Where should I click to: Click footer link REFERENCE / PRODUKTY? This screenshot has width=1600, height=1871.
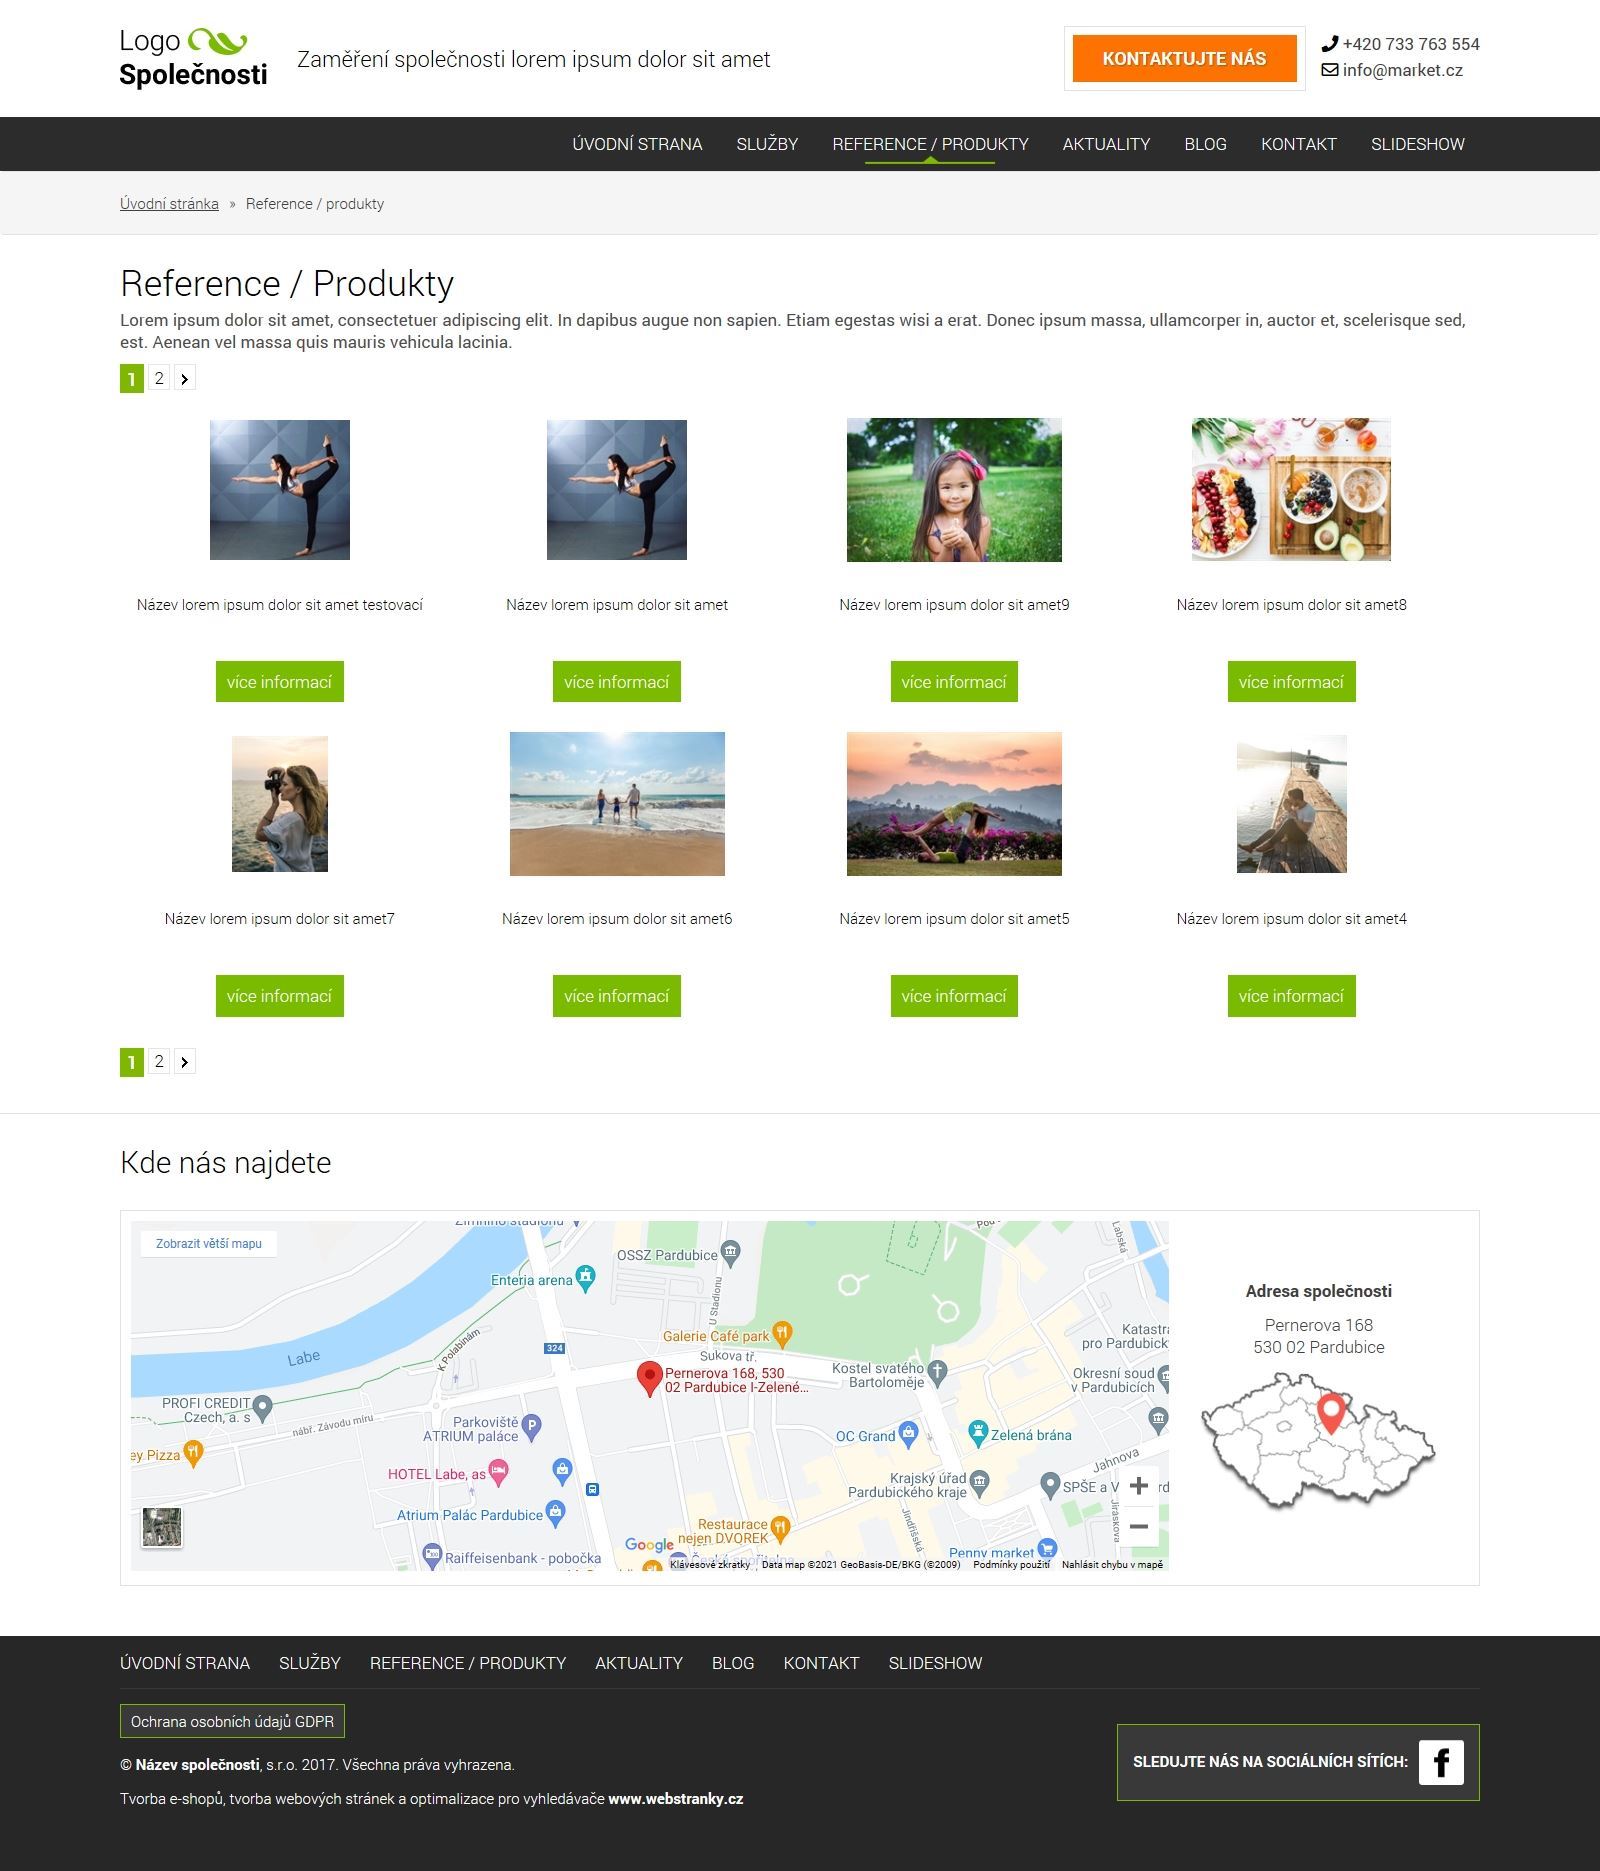pyautogui.click(x=468, y=1663)
